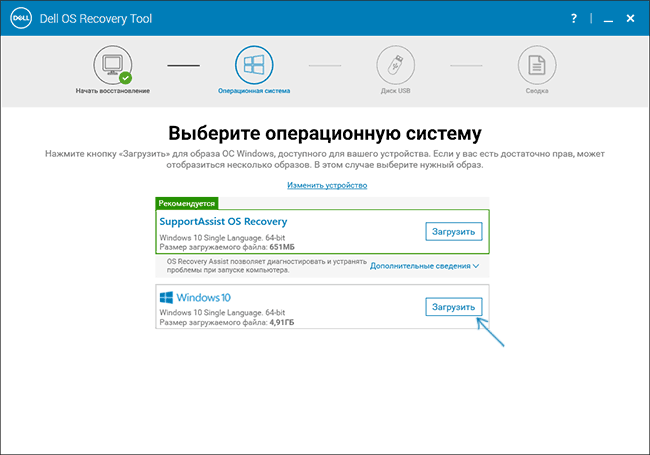The height and width of the screenshot is (455, 650).
Task: Click the green checkmark badge on first step
Action: point(126,77)
